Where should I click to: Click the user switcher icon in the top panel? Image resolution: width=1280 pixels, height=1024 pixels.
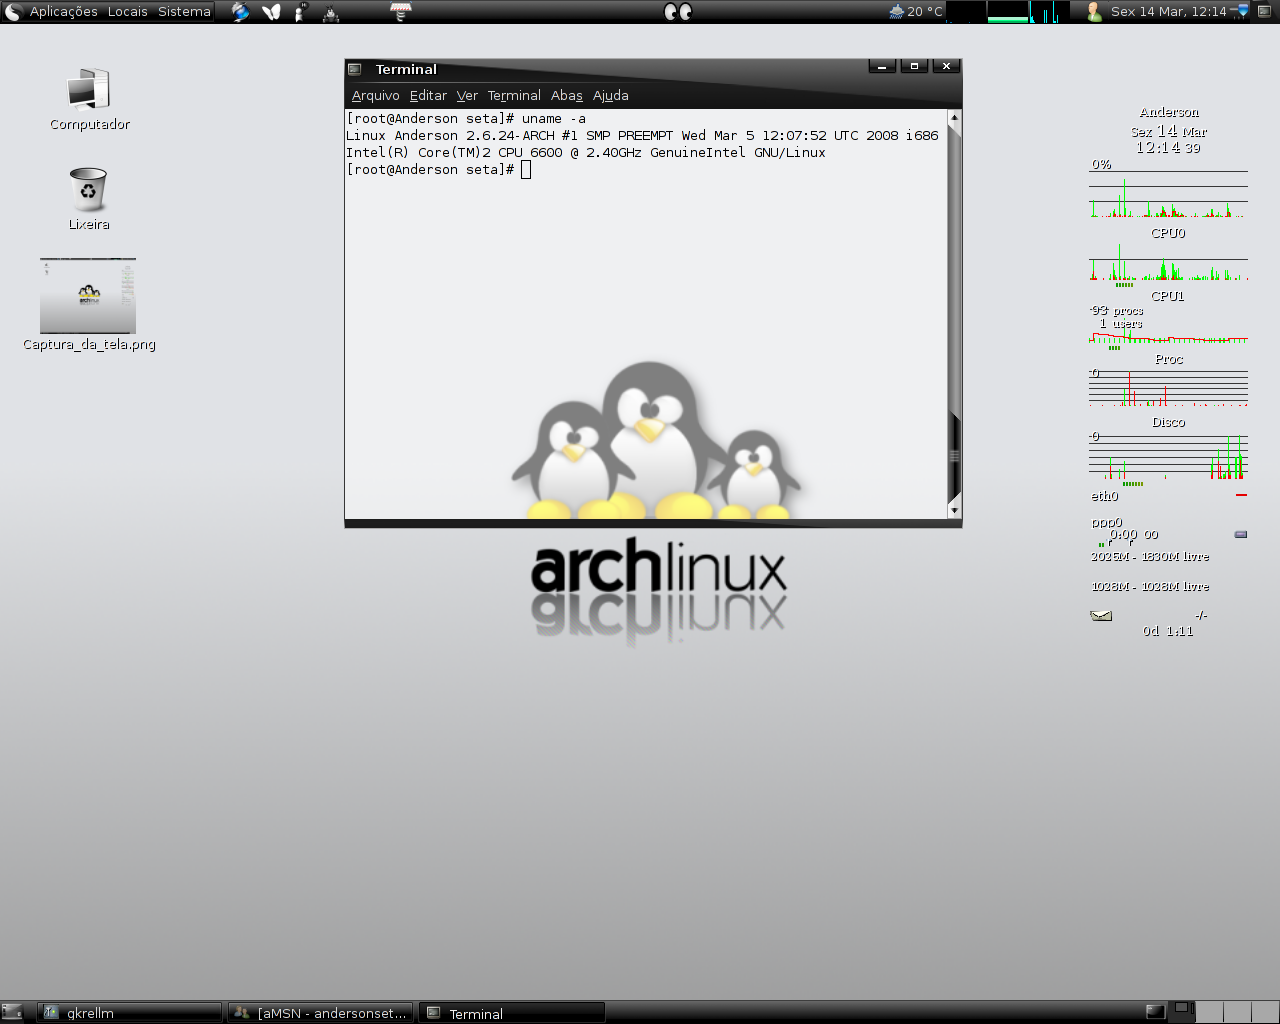click(x=1094, y=12)
